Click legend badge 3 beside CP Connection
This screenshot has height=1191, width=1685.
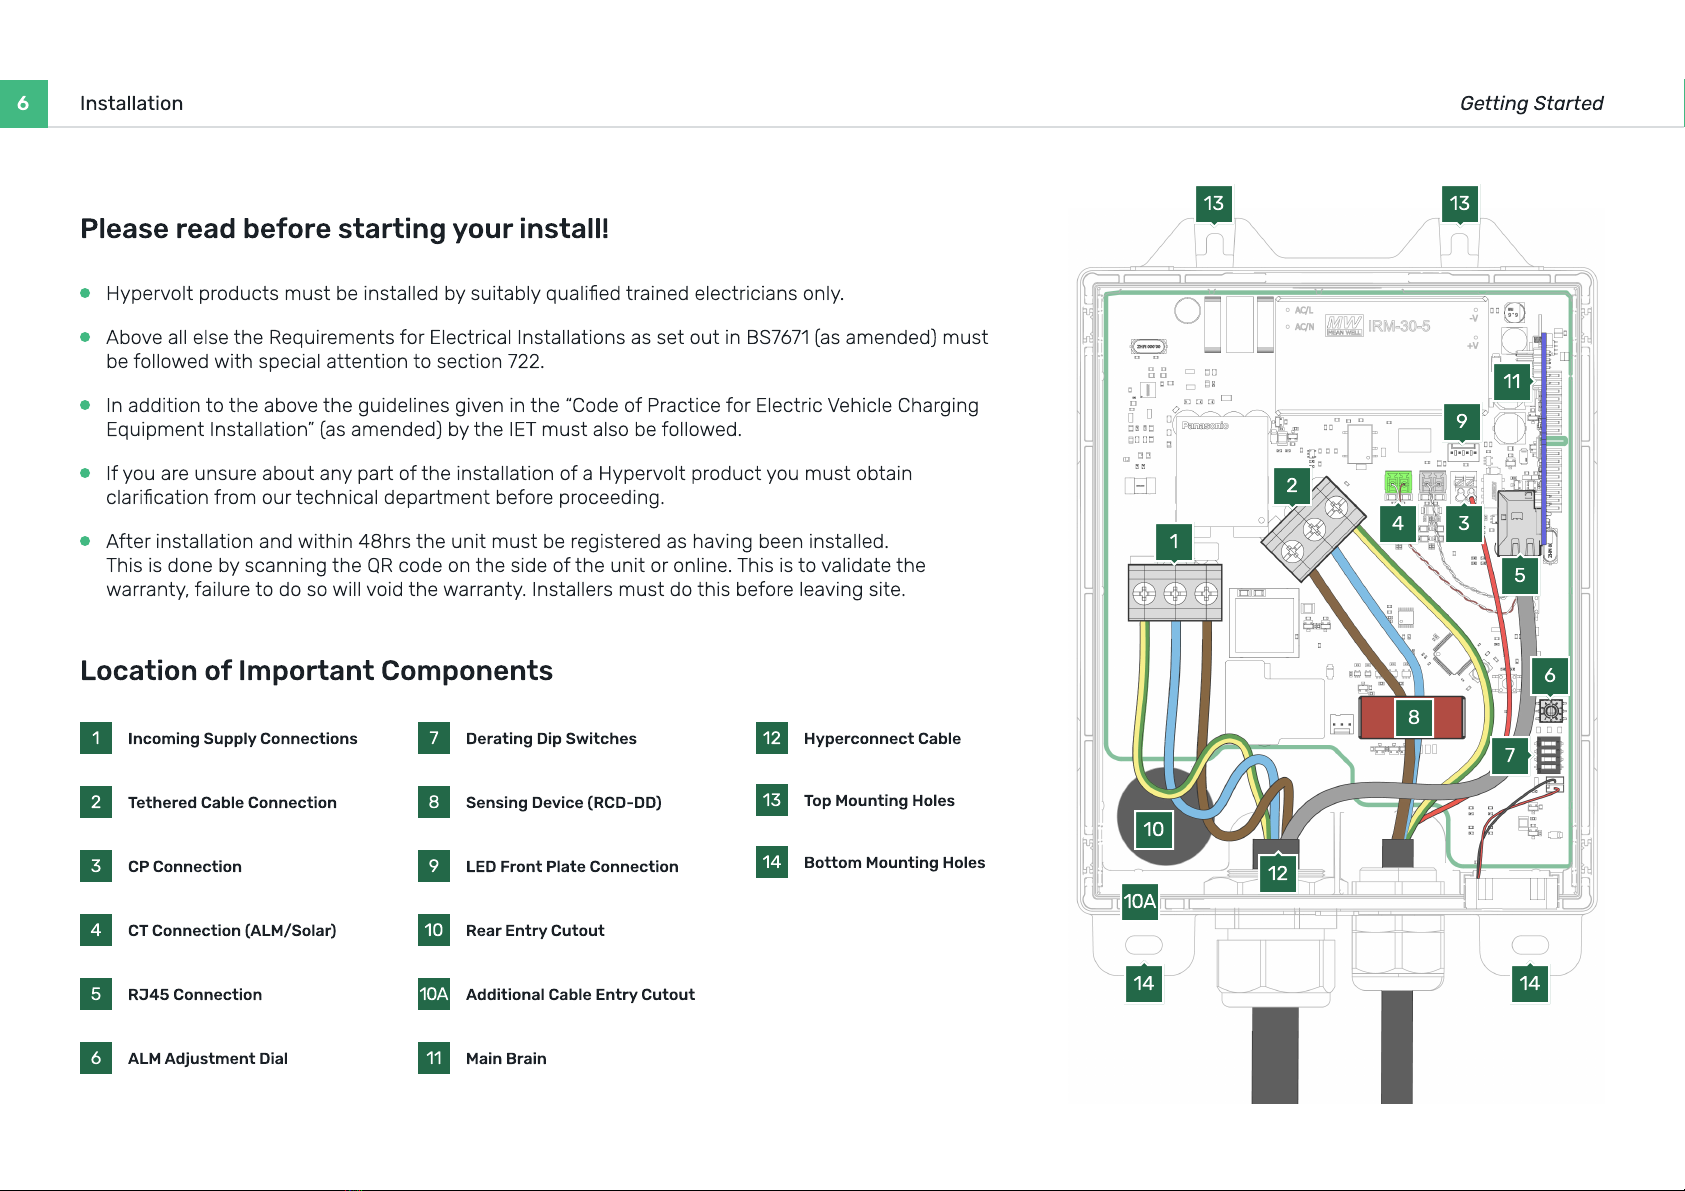[96, 866]
